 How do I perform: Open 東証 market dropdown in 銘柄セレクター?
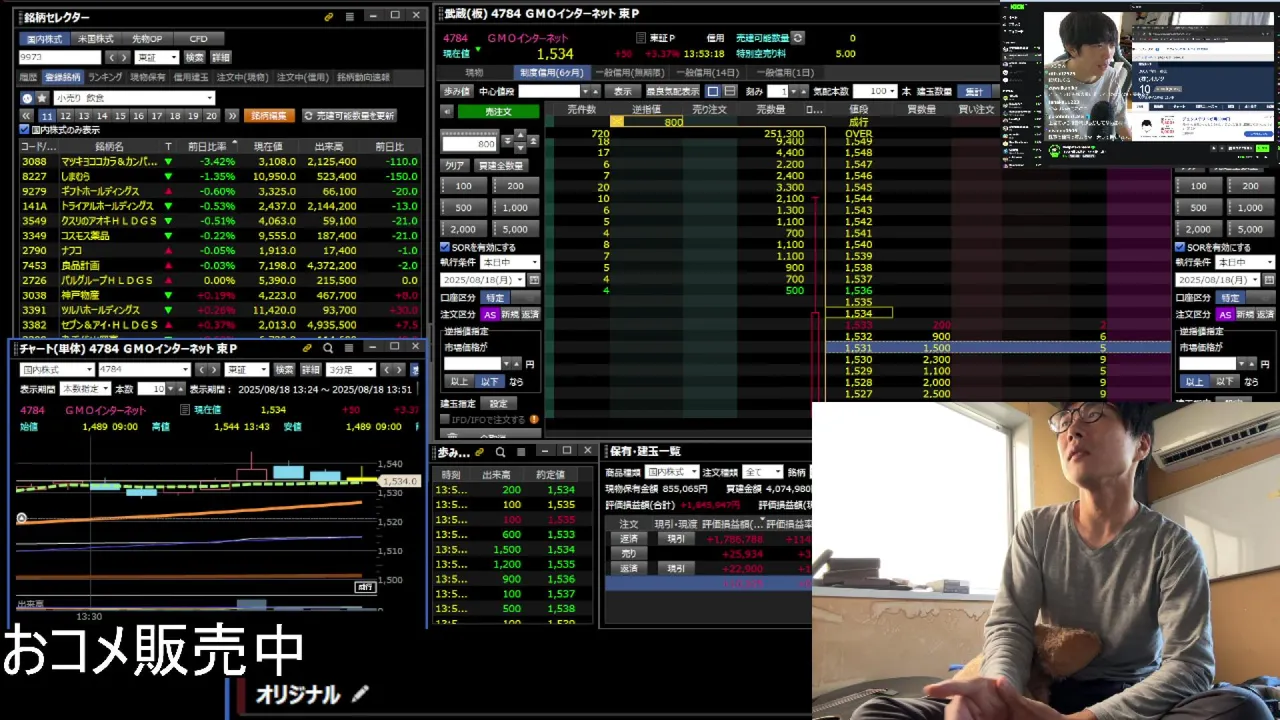157,58
